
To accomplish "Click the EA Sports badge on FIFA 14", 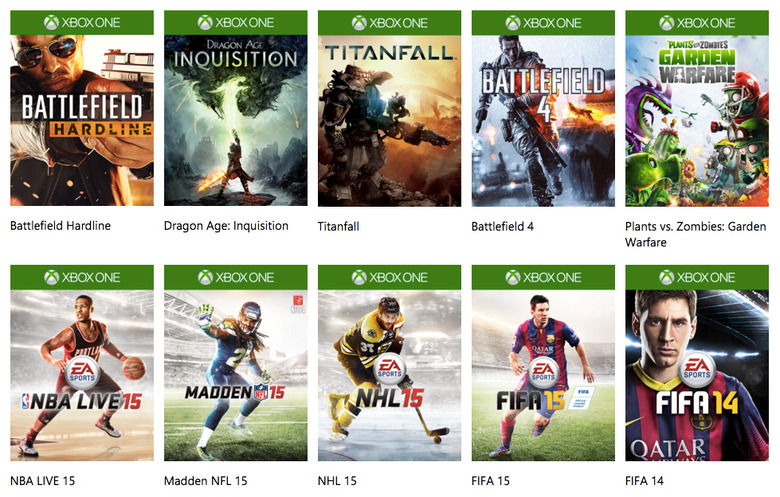I will pos(697,370).
